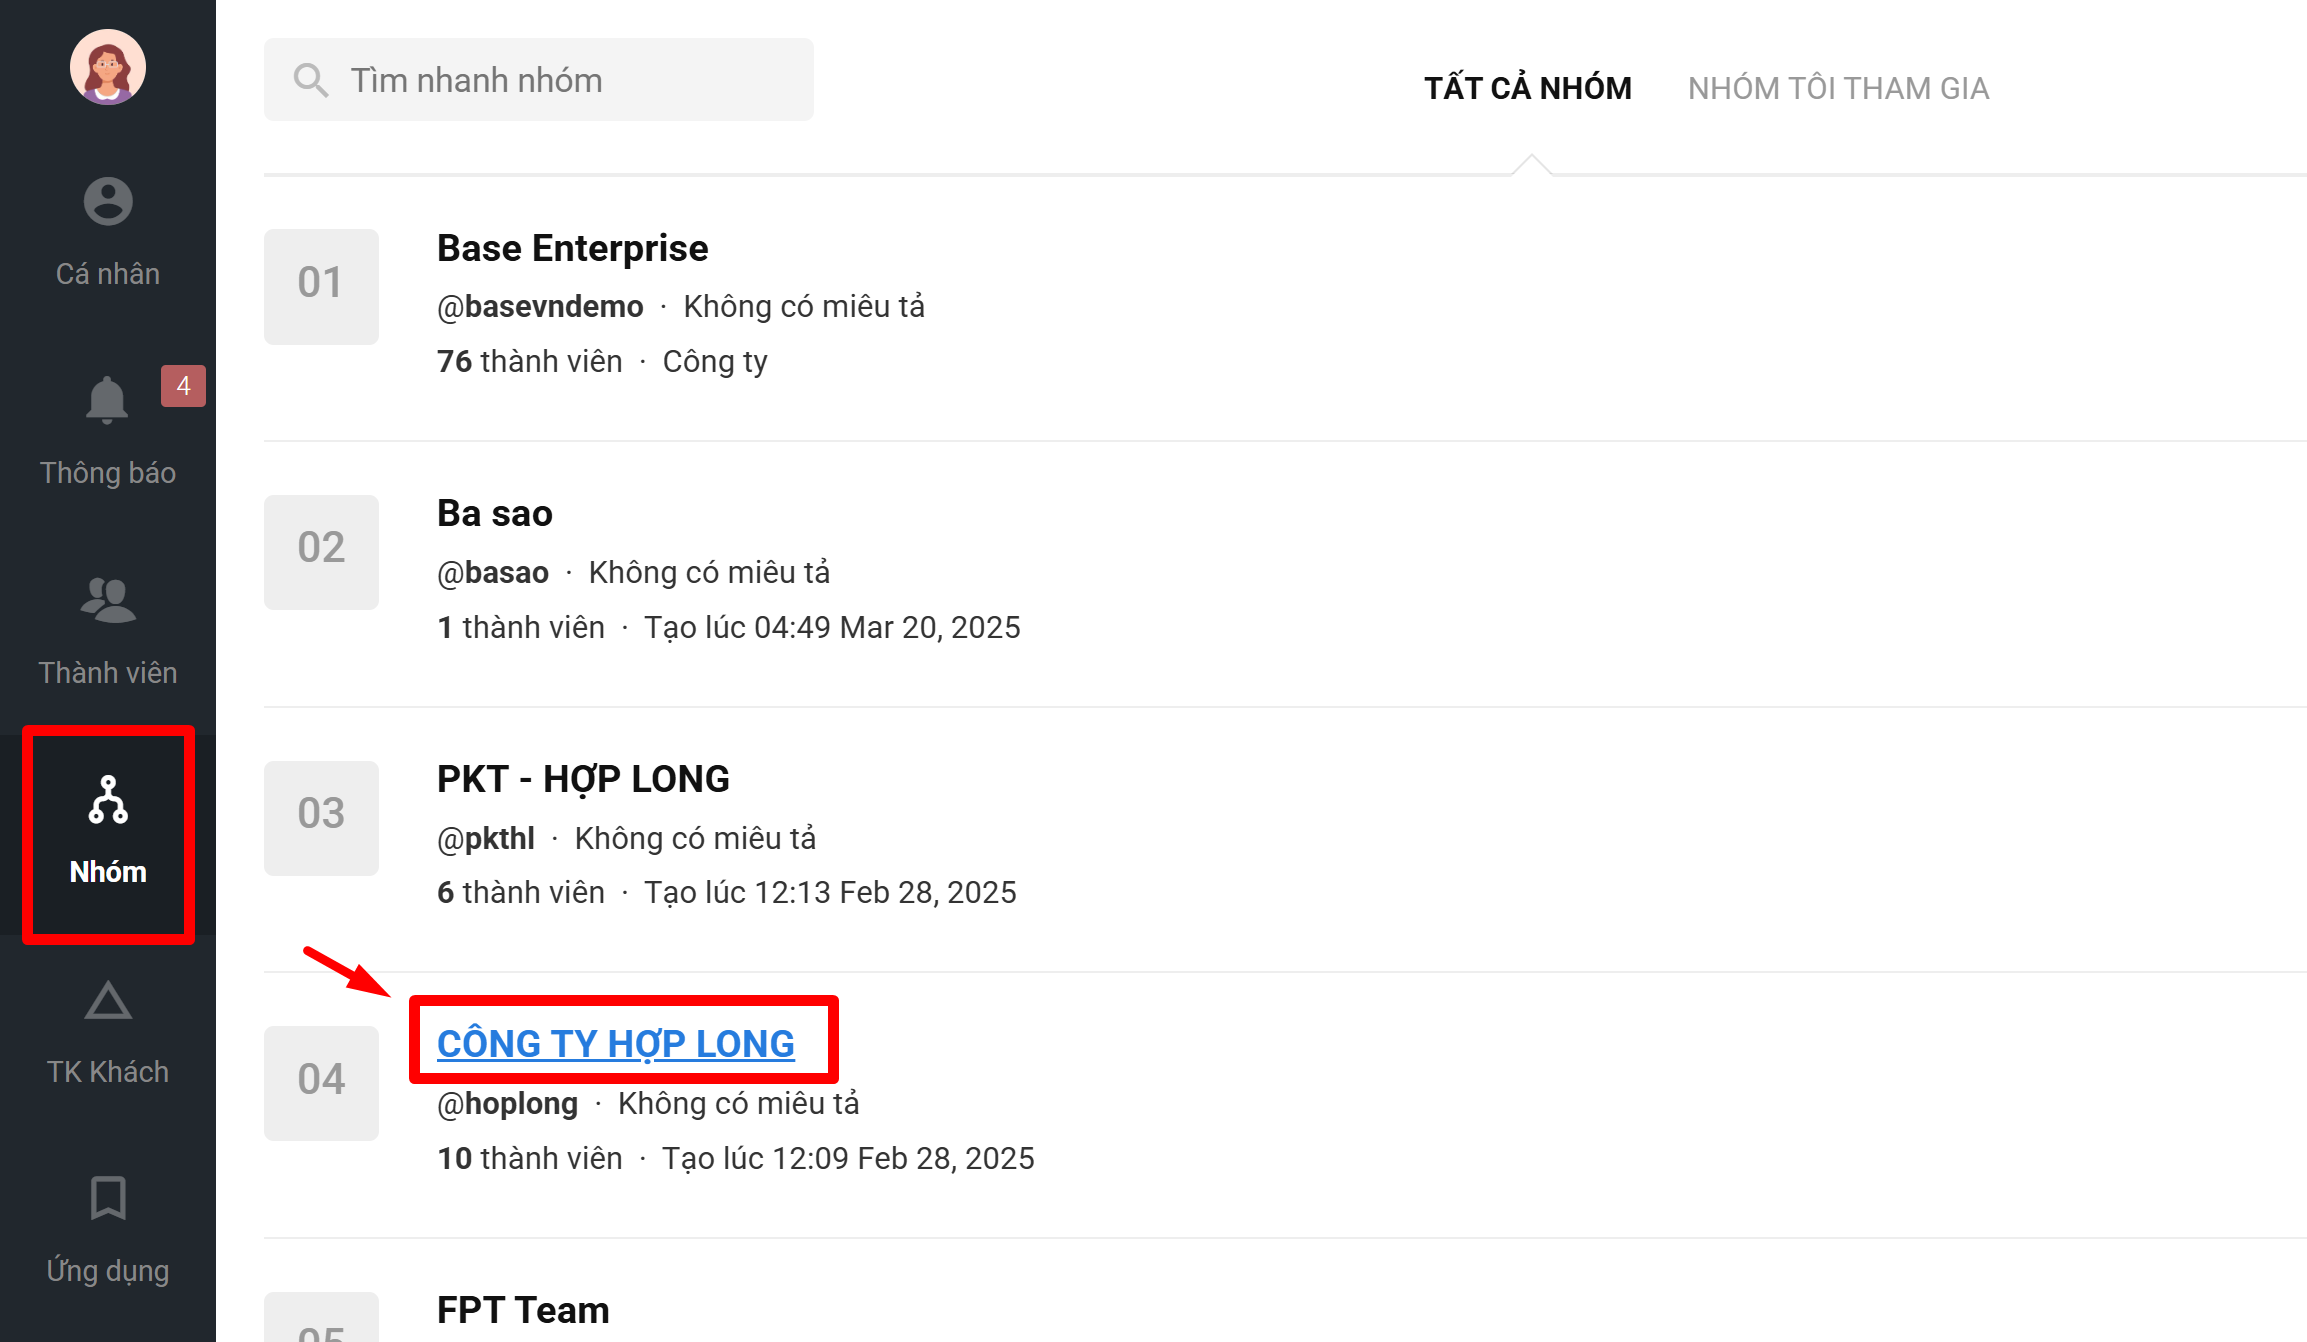Open the FPT Team group
Image resolution: width=2307 pixels, height=1342 pixels.
click(523, 1309)
